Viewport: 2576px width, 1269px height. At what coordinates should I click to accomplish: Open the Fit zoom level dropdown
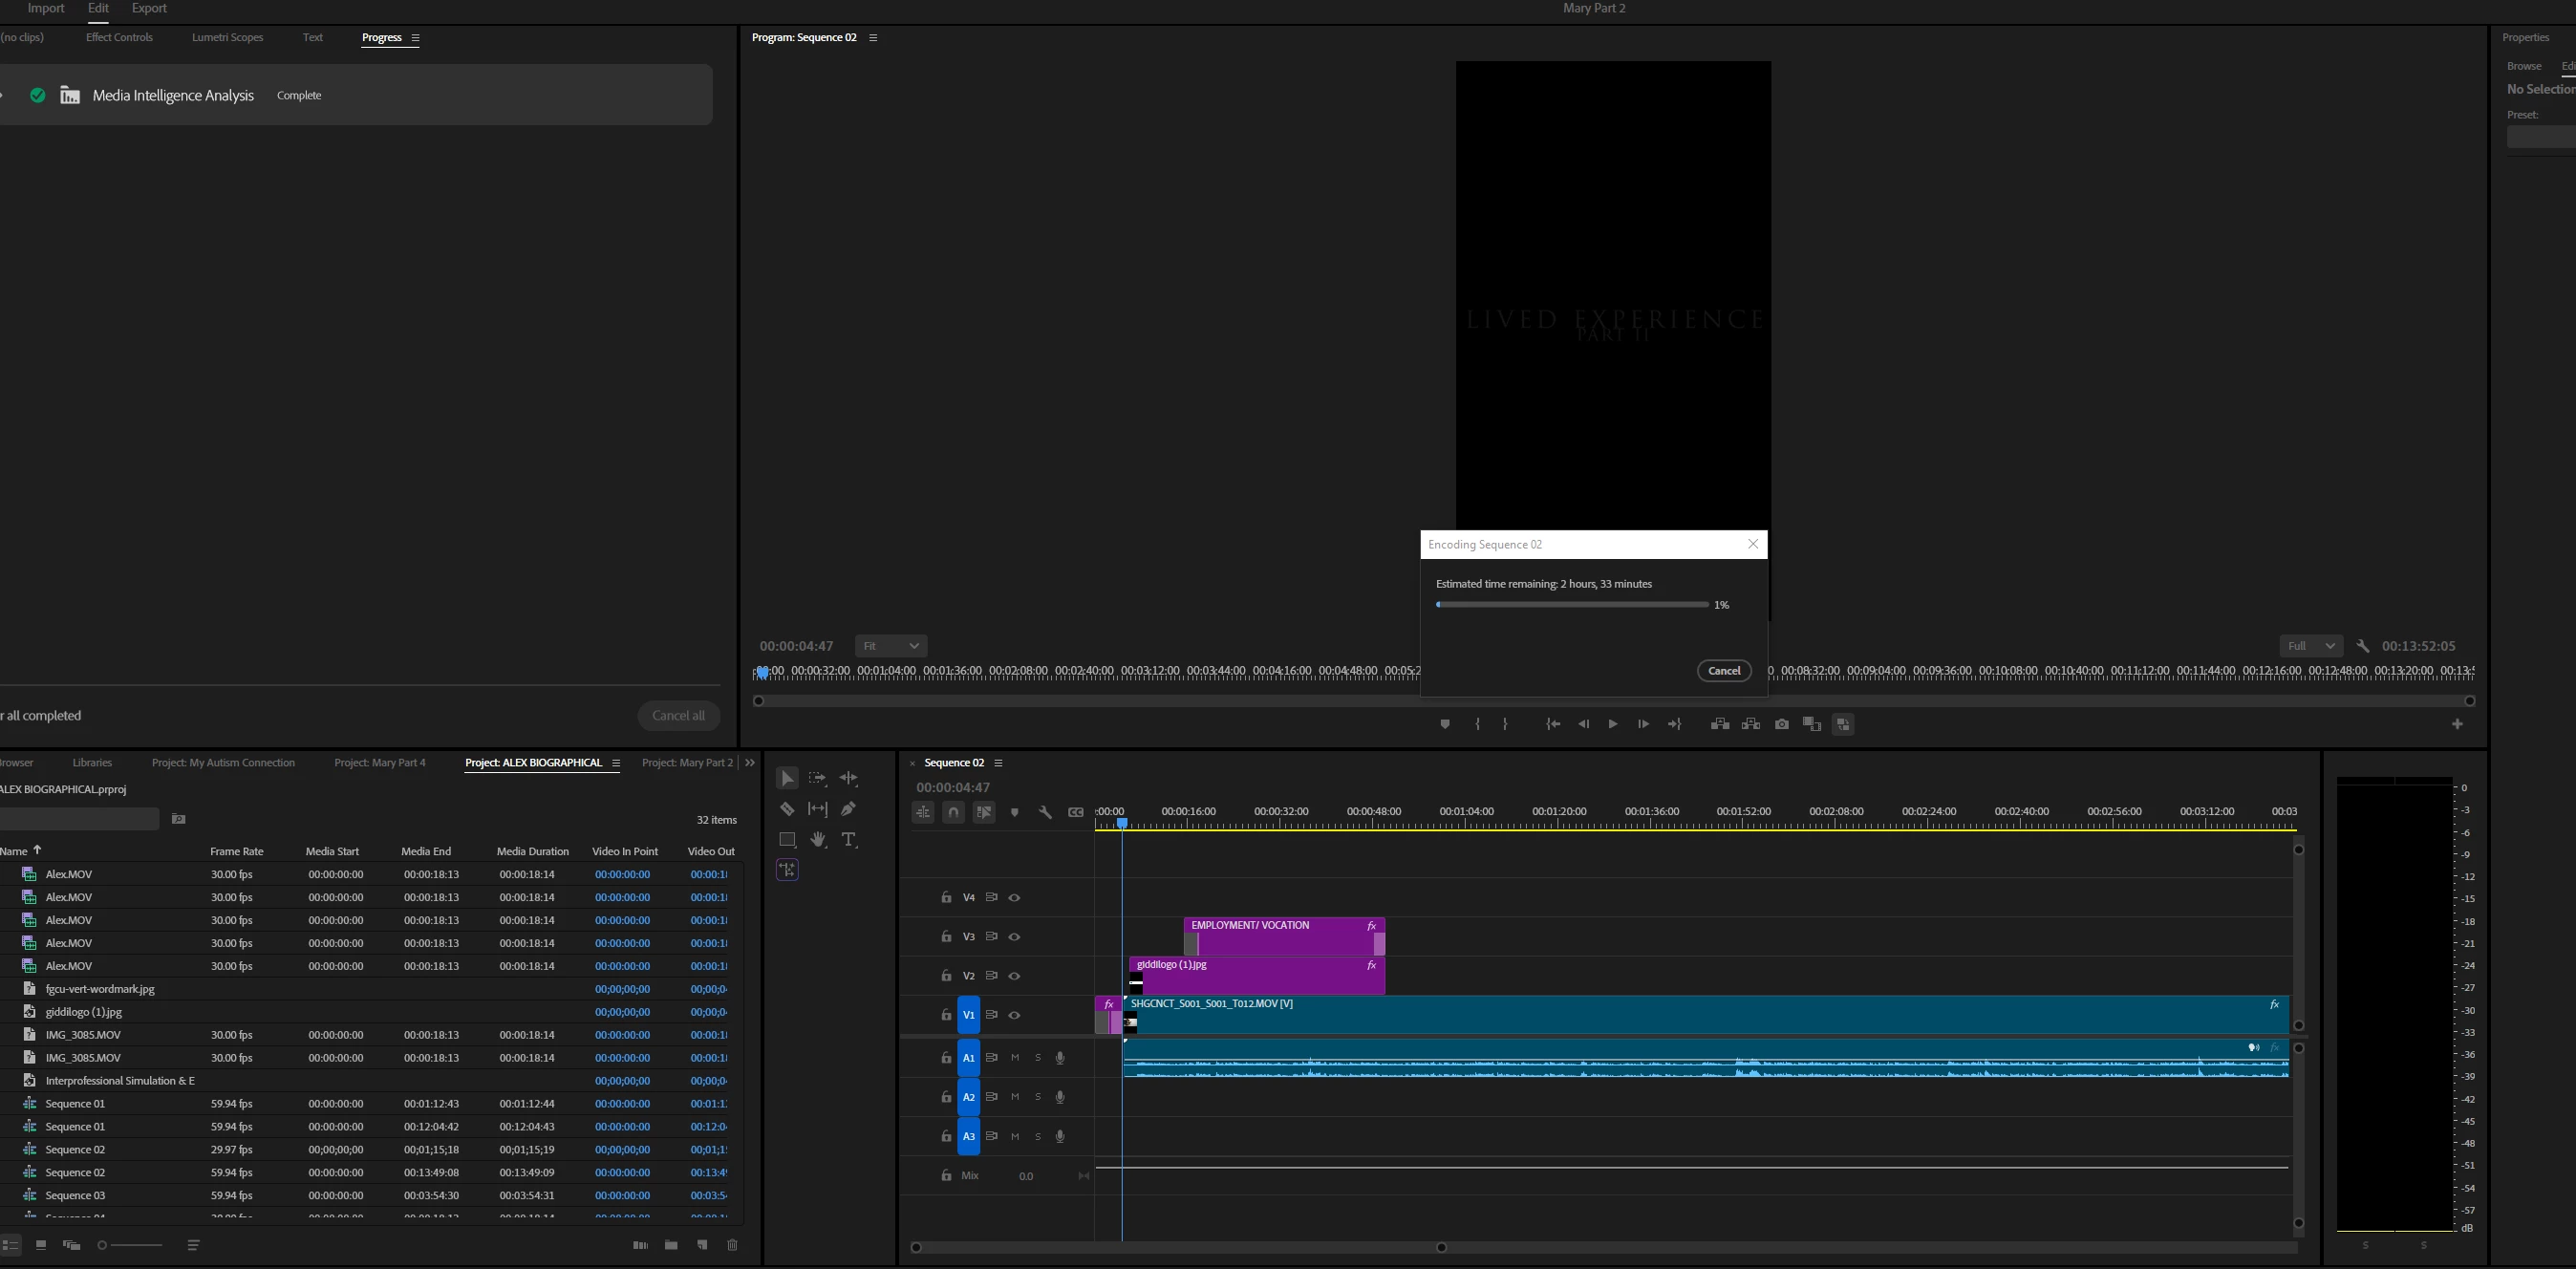[890, 646]
